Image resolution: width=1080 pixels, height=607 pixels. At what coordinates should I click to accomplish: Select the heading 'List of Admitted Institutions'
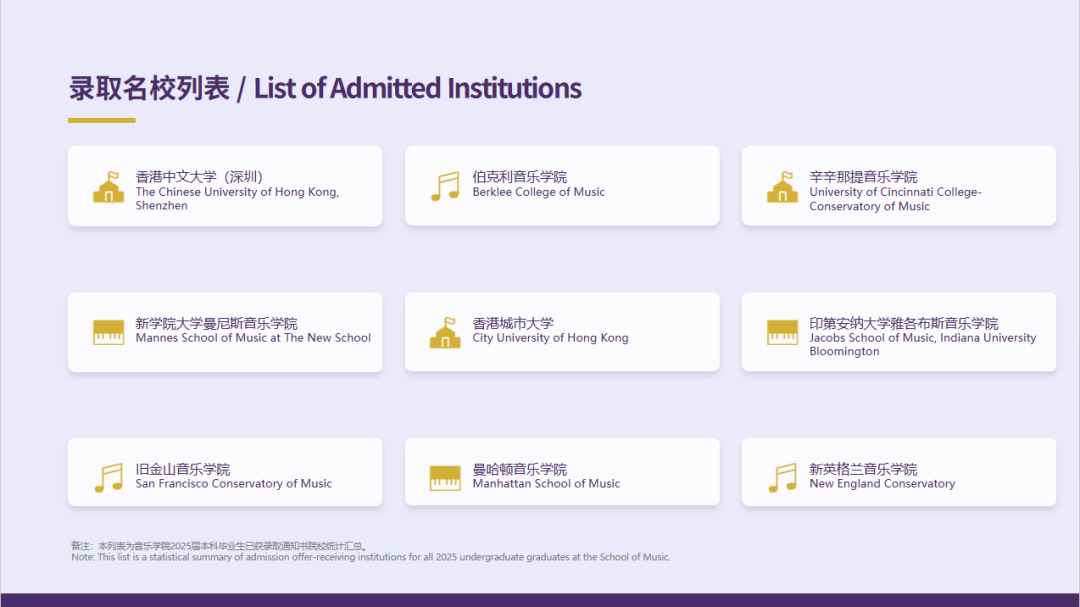[x=417, y=88]
